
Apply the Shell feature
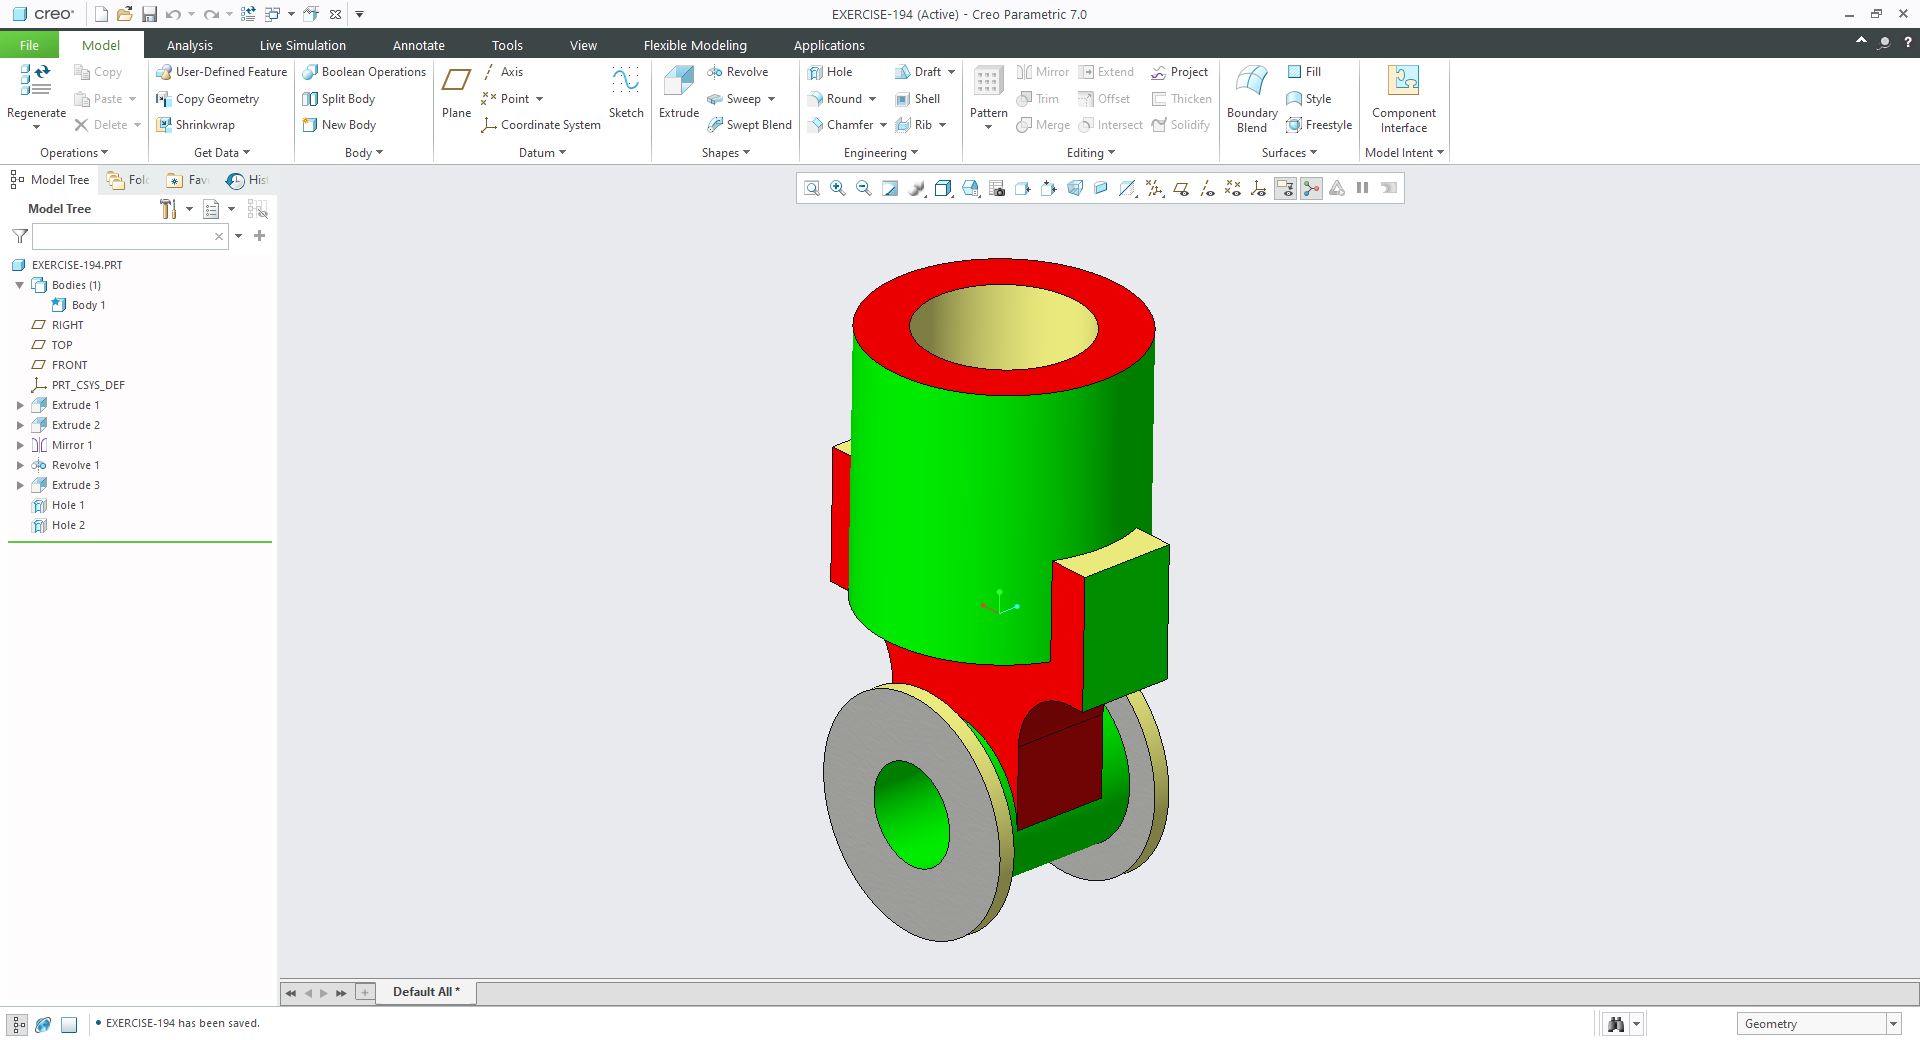tap(917, 99)
